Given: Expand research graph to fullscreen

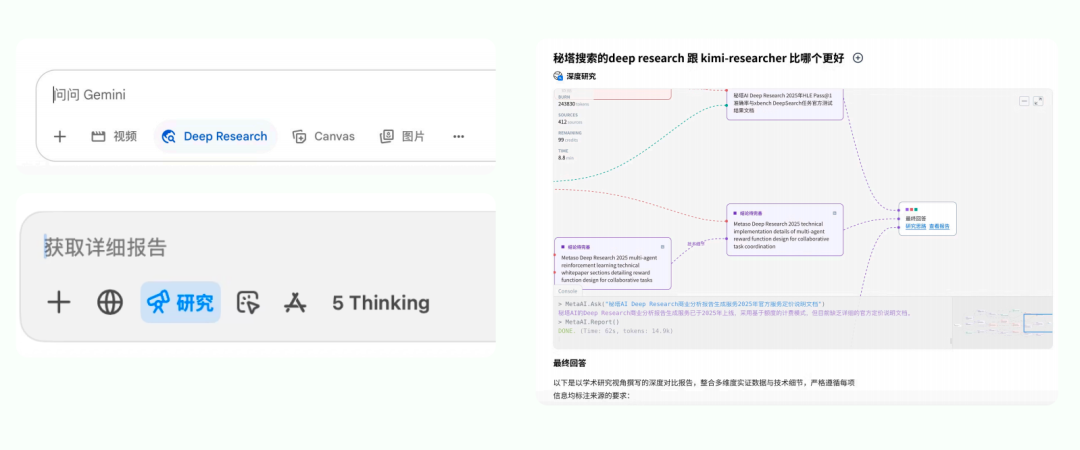Looking at the screenshot, I should coord(1038,101).
